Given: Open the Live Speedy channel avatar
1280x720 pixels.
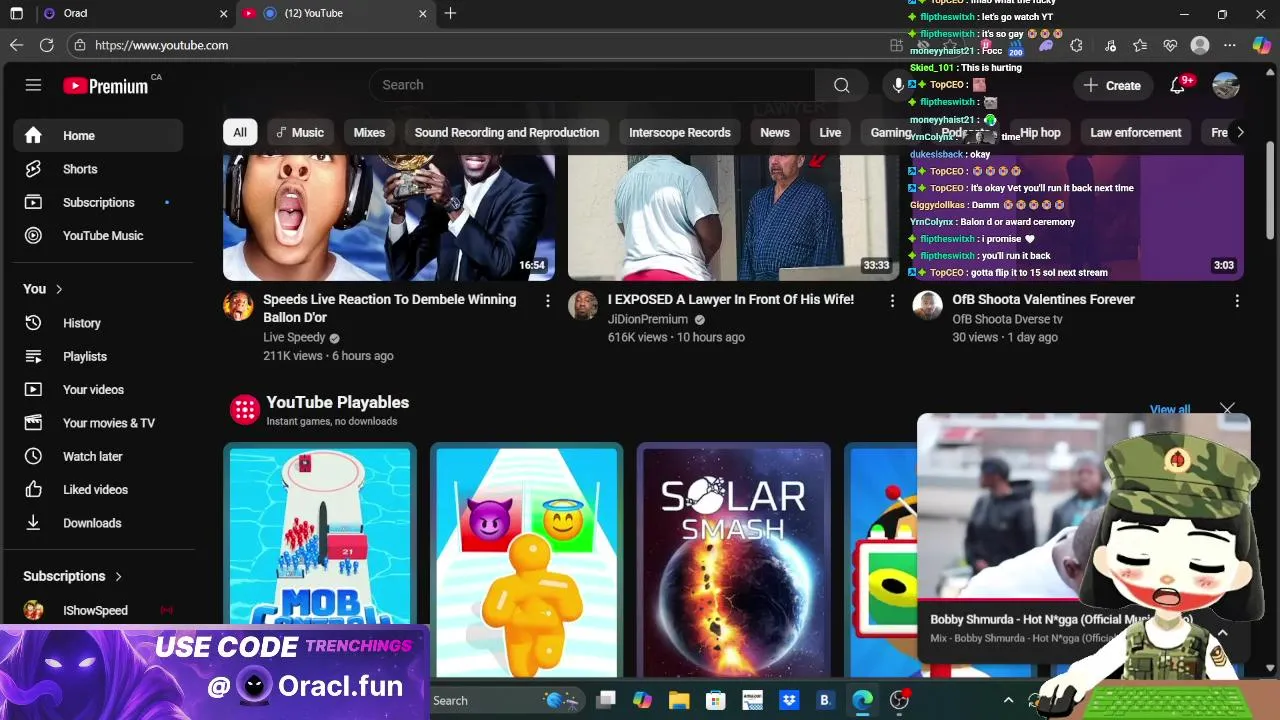Looking at the screenshot, I should coord(238,306).
